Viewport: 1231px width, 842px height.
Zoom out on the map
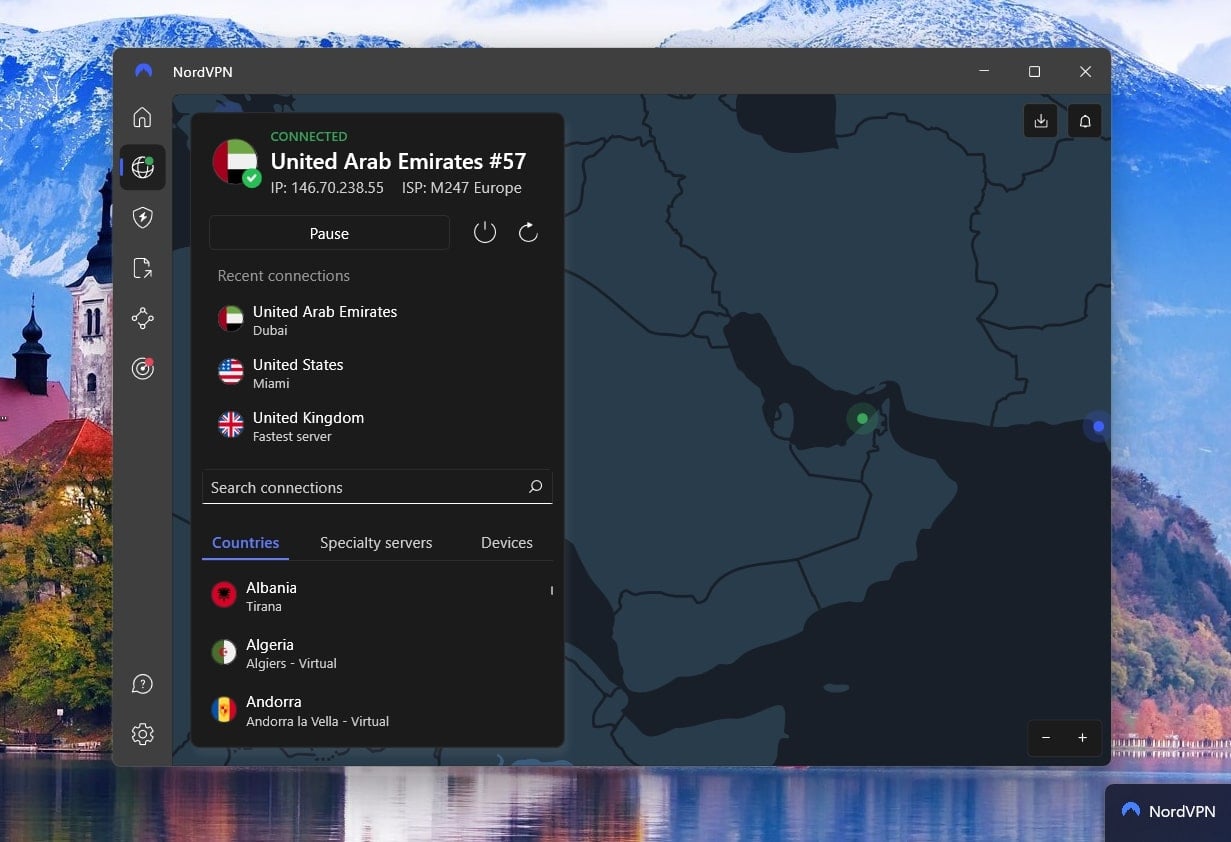click(x=1046, y=738)
